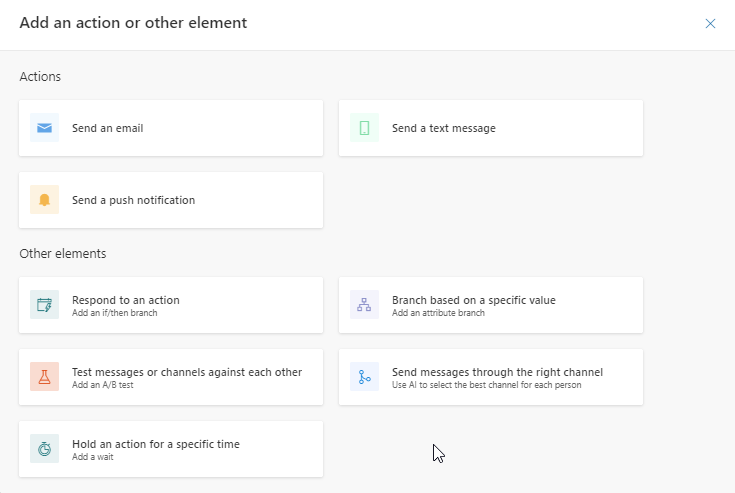This screenshot has width=735, height=493.
Task: Select the 'Respond to an action' title
Action: (126, 300)
